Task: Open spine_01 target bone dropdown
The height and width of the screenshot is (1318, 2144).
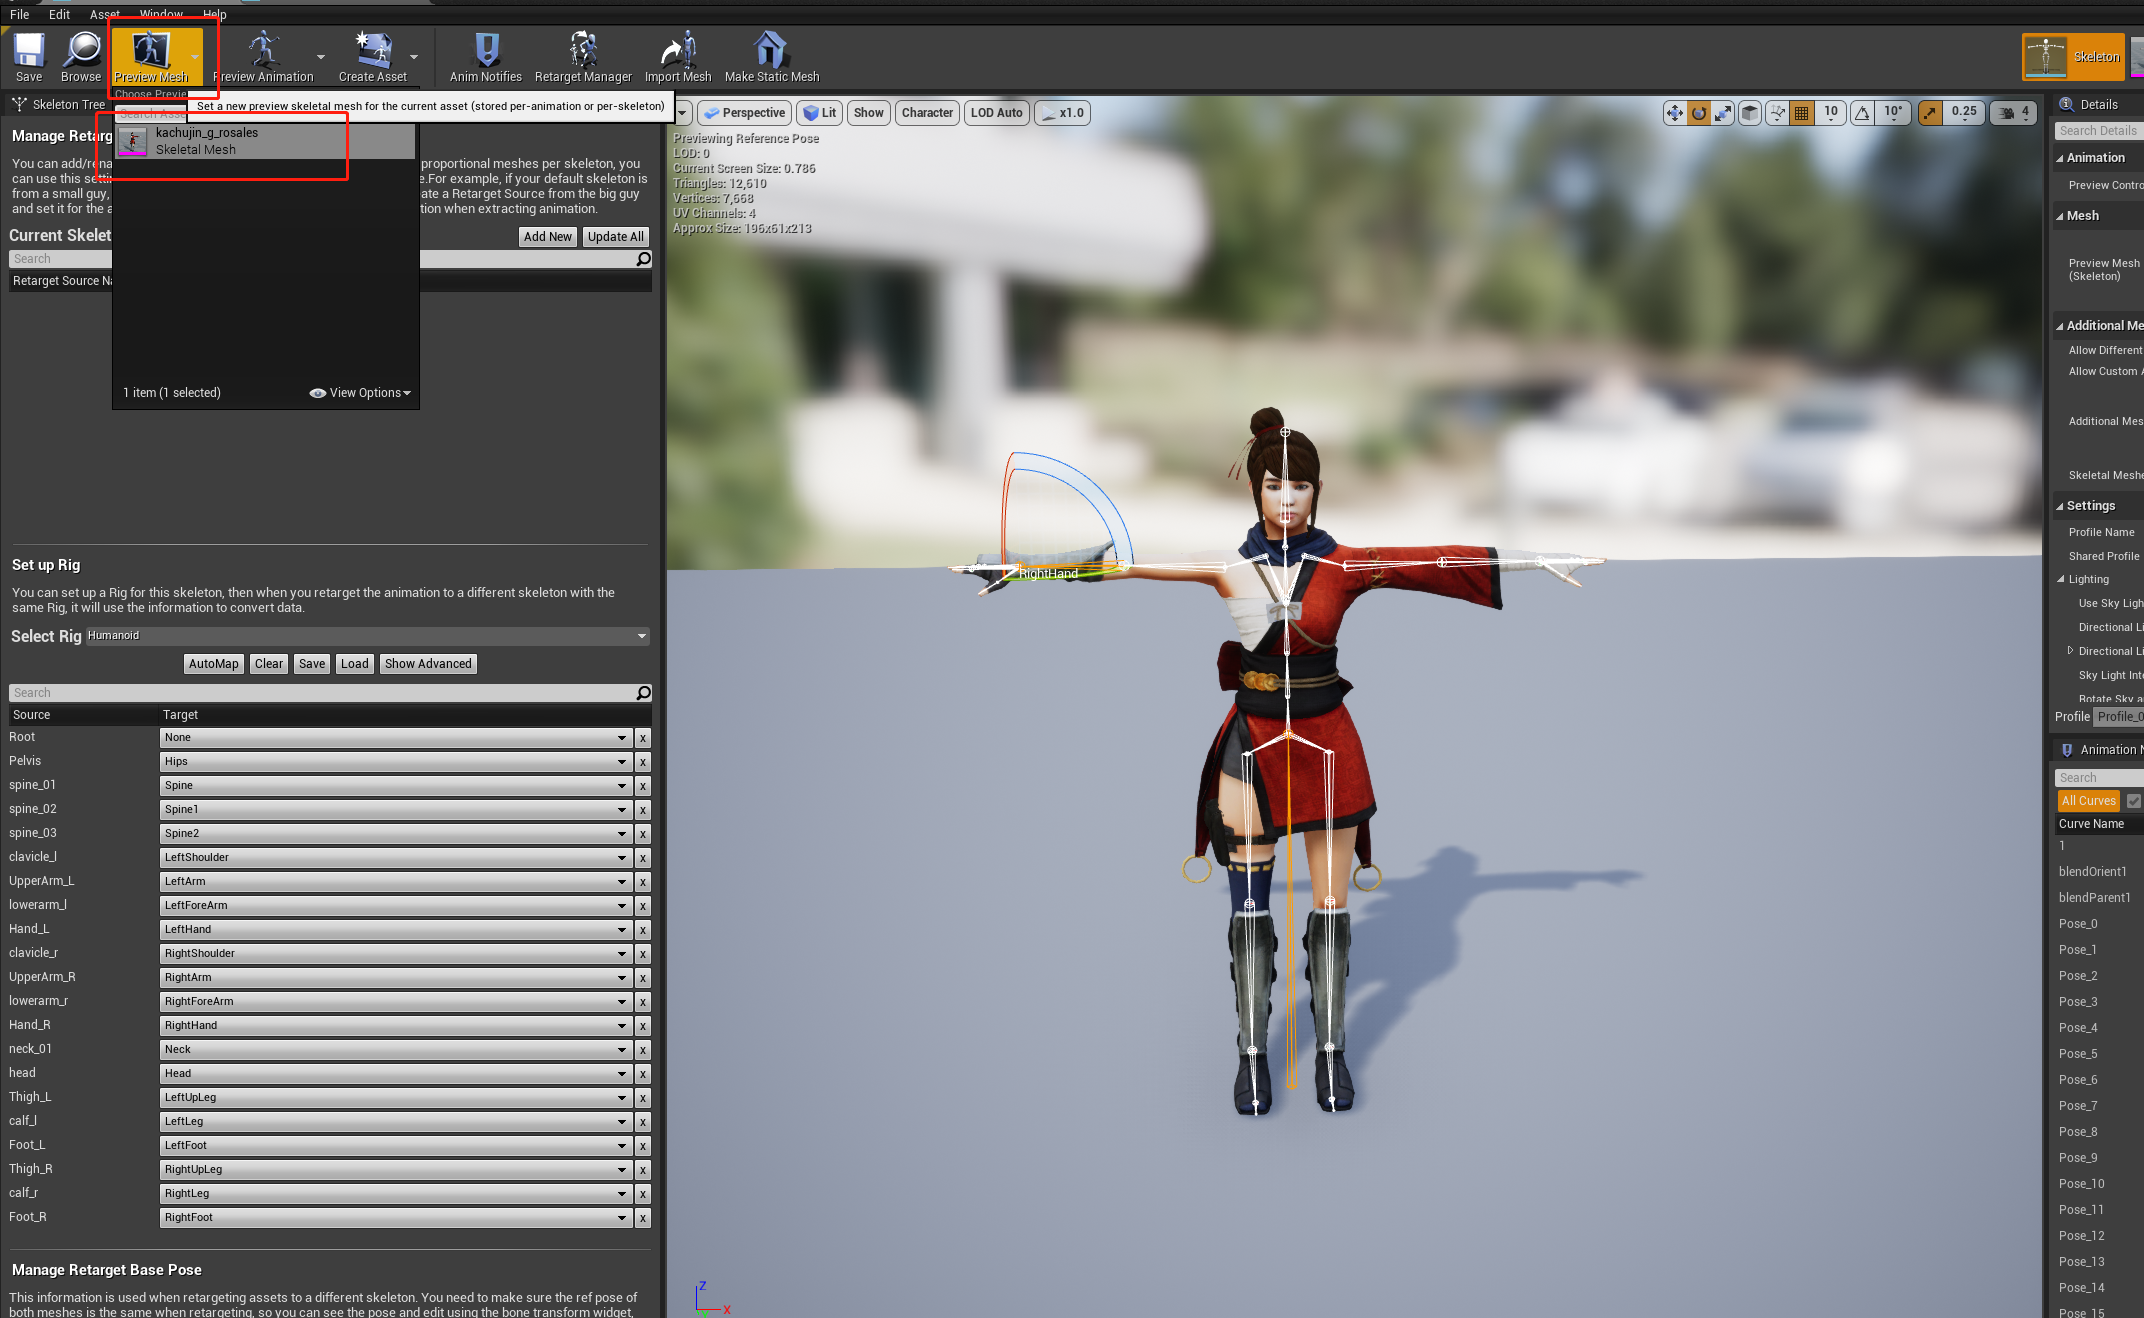Action: [395, 786]
